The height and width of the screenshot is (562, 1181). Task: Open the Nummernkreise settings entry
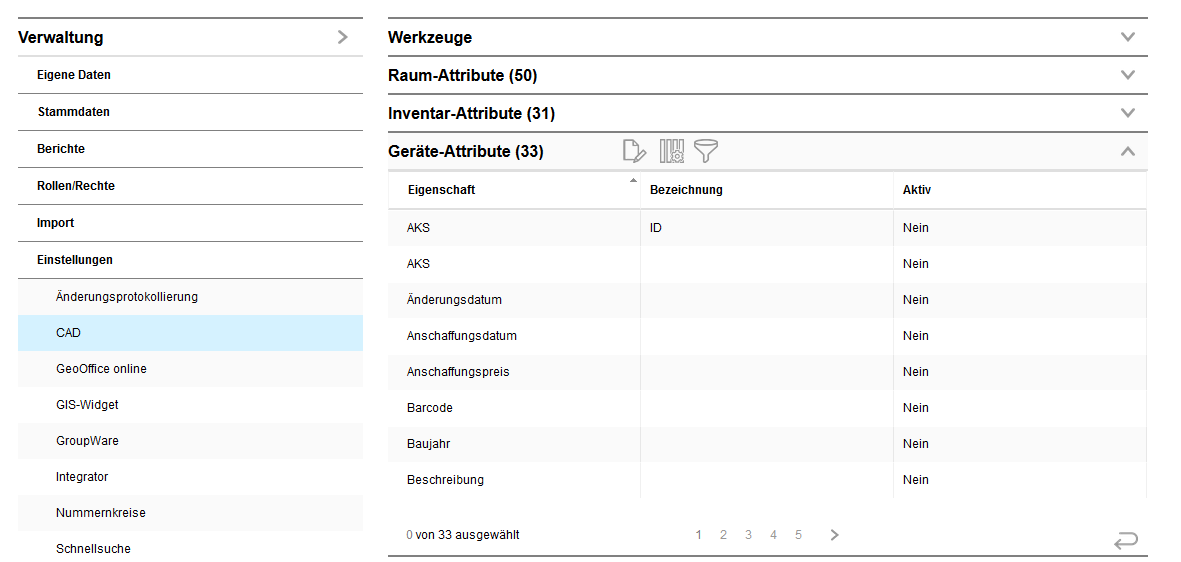click(x=101, y=513)
